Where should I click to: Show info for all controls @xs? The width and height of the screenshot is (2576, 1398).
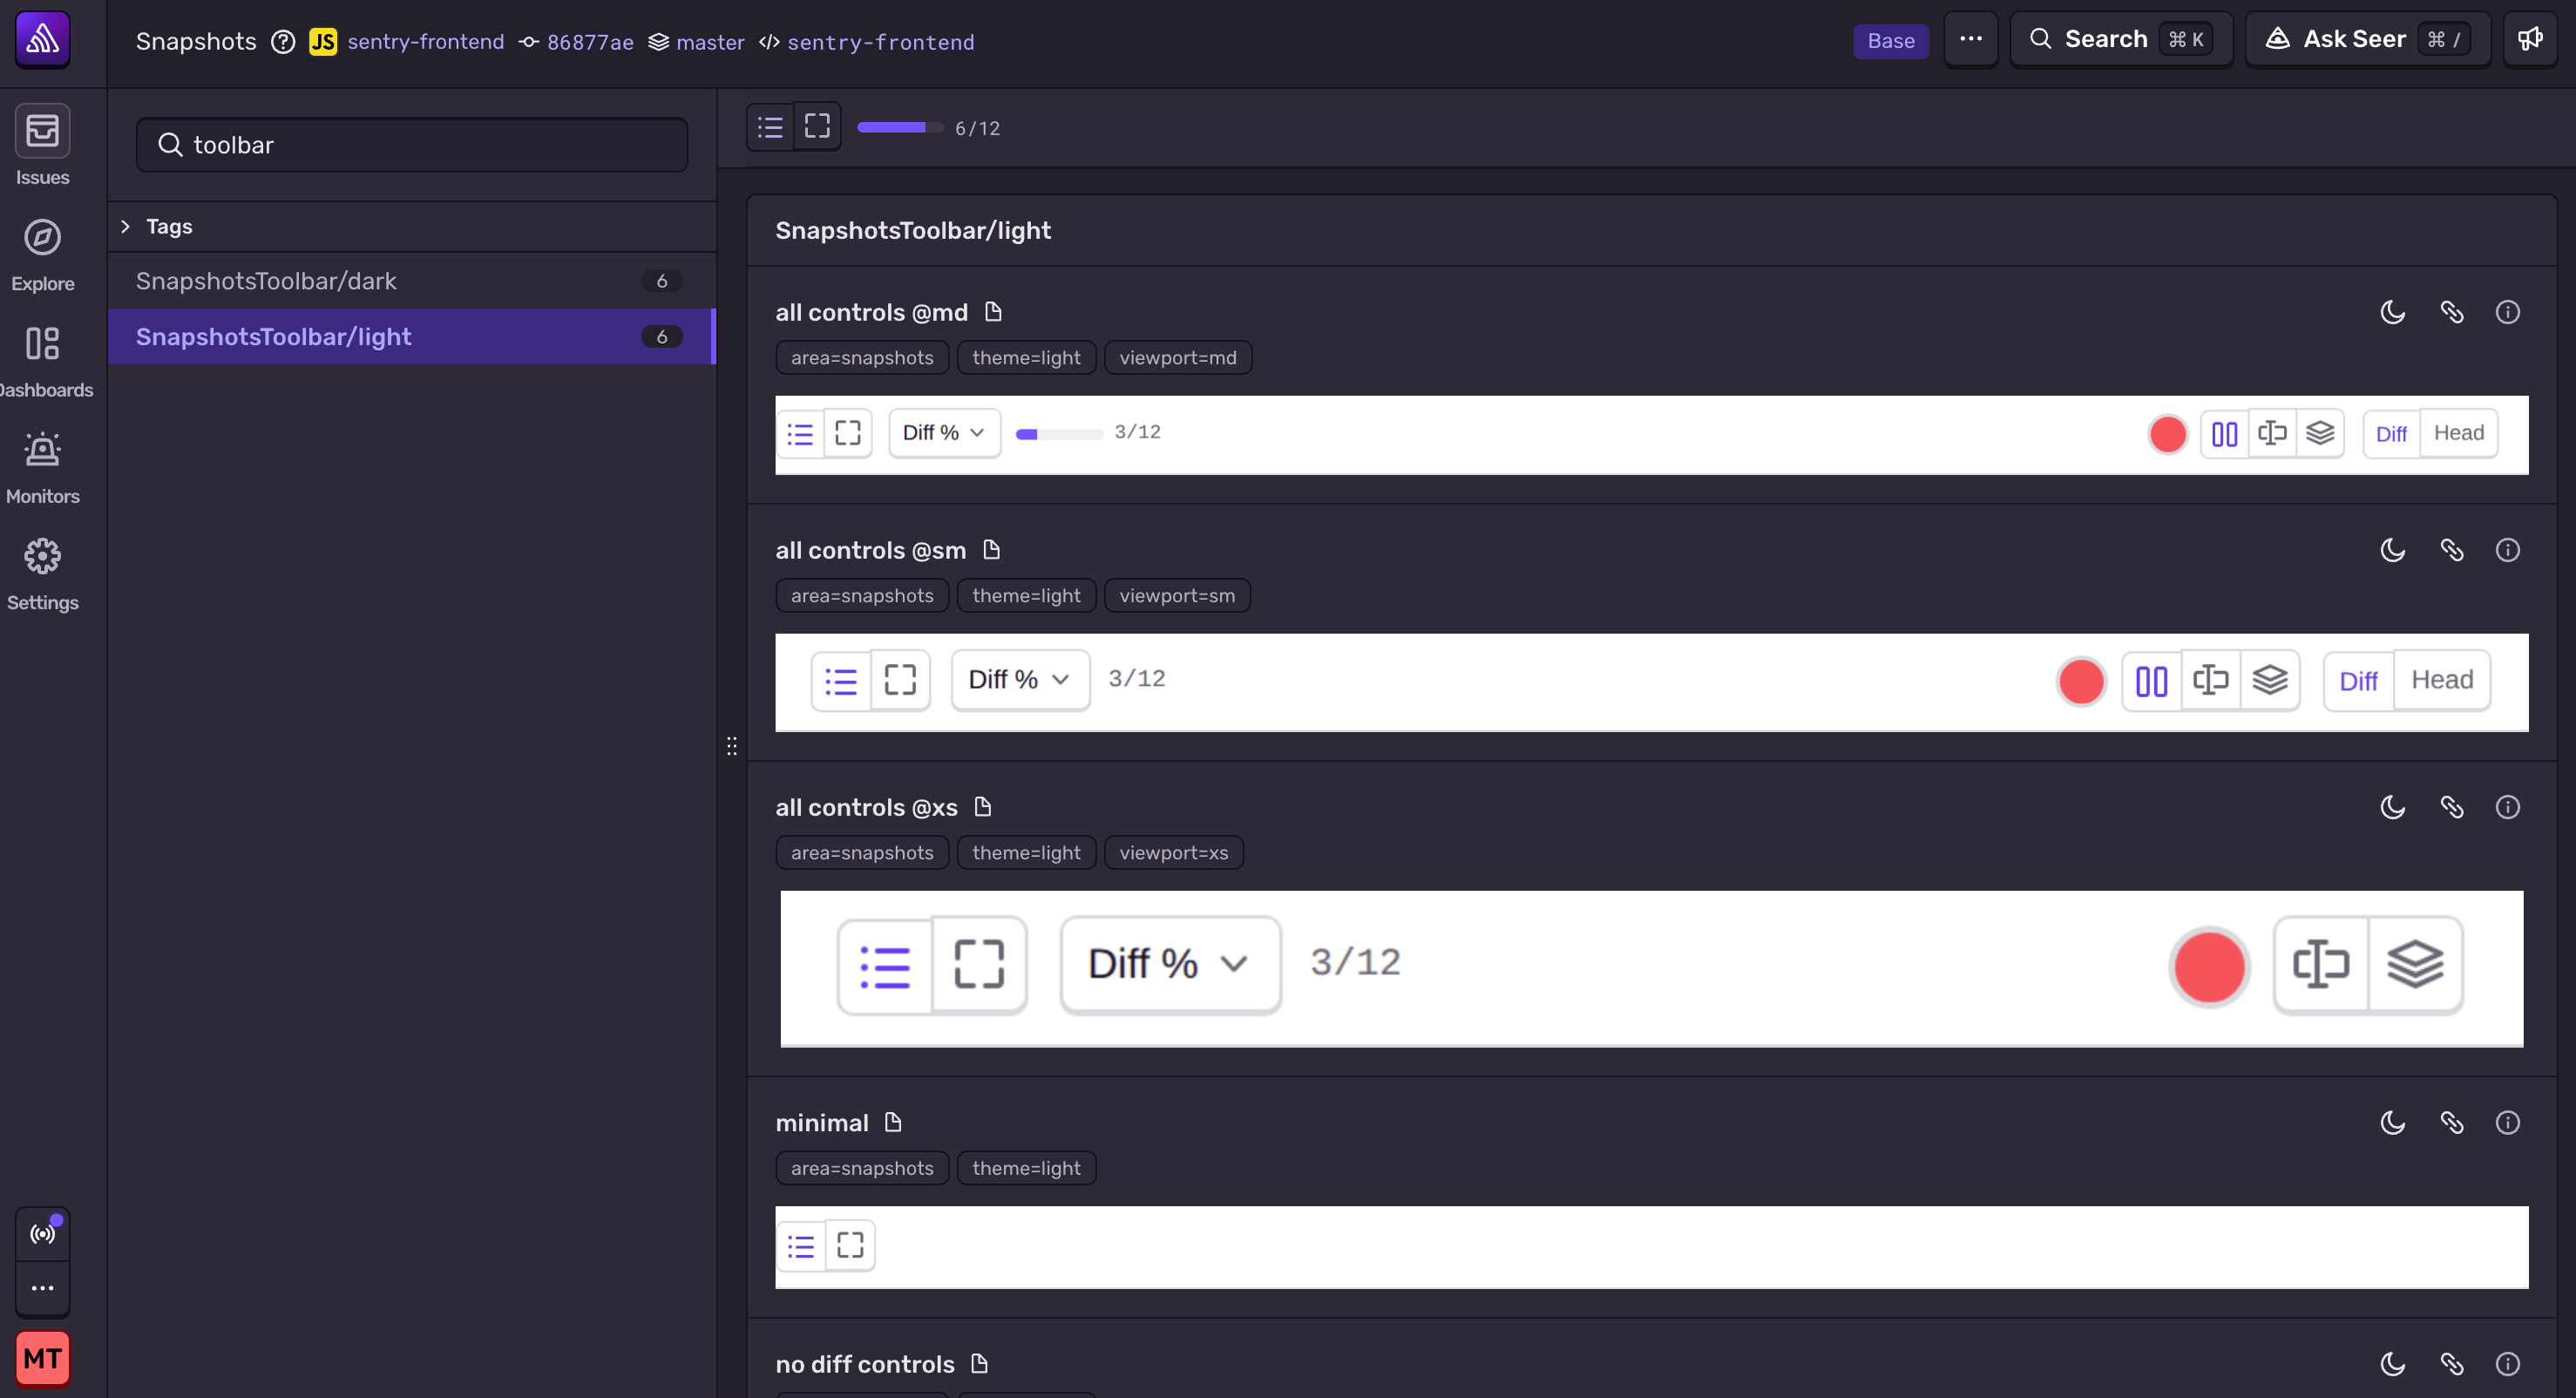click(2508, 807)
